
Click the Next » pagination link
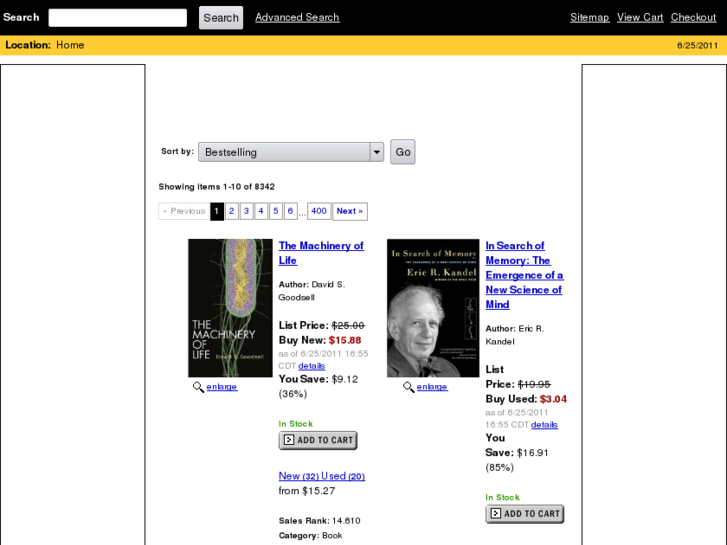[350, 211]
